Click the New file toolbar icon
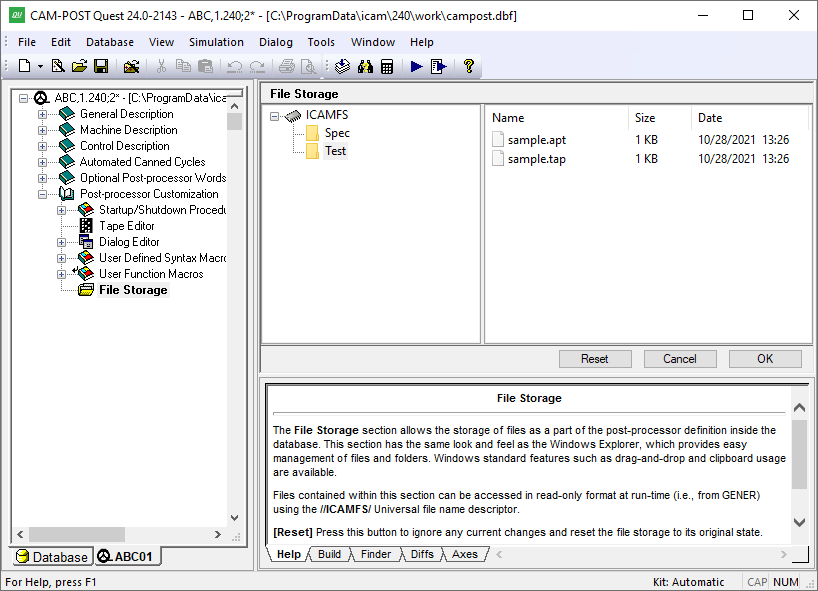 [x=24, y=66]
